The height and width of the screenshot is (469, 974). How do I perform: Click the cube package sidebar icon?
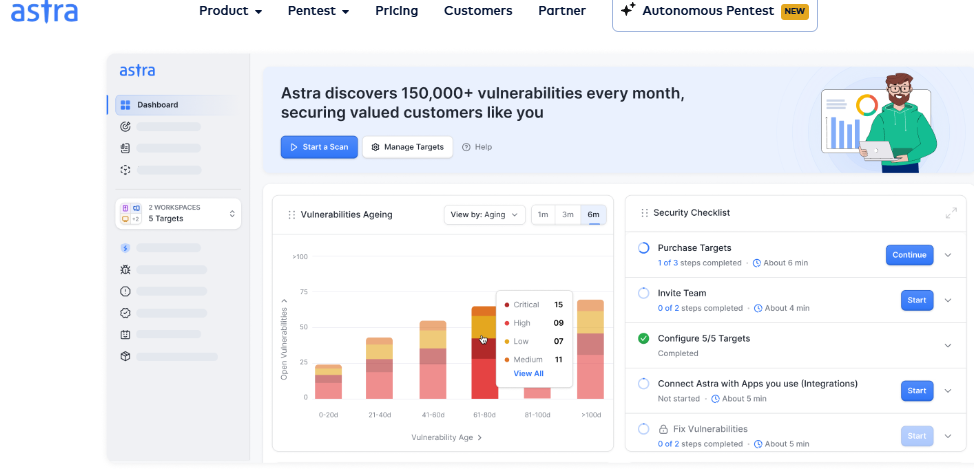125,357
